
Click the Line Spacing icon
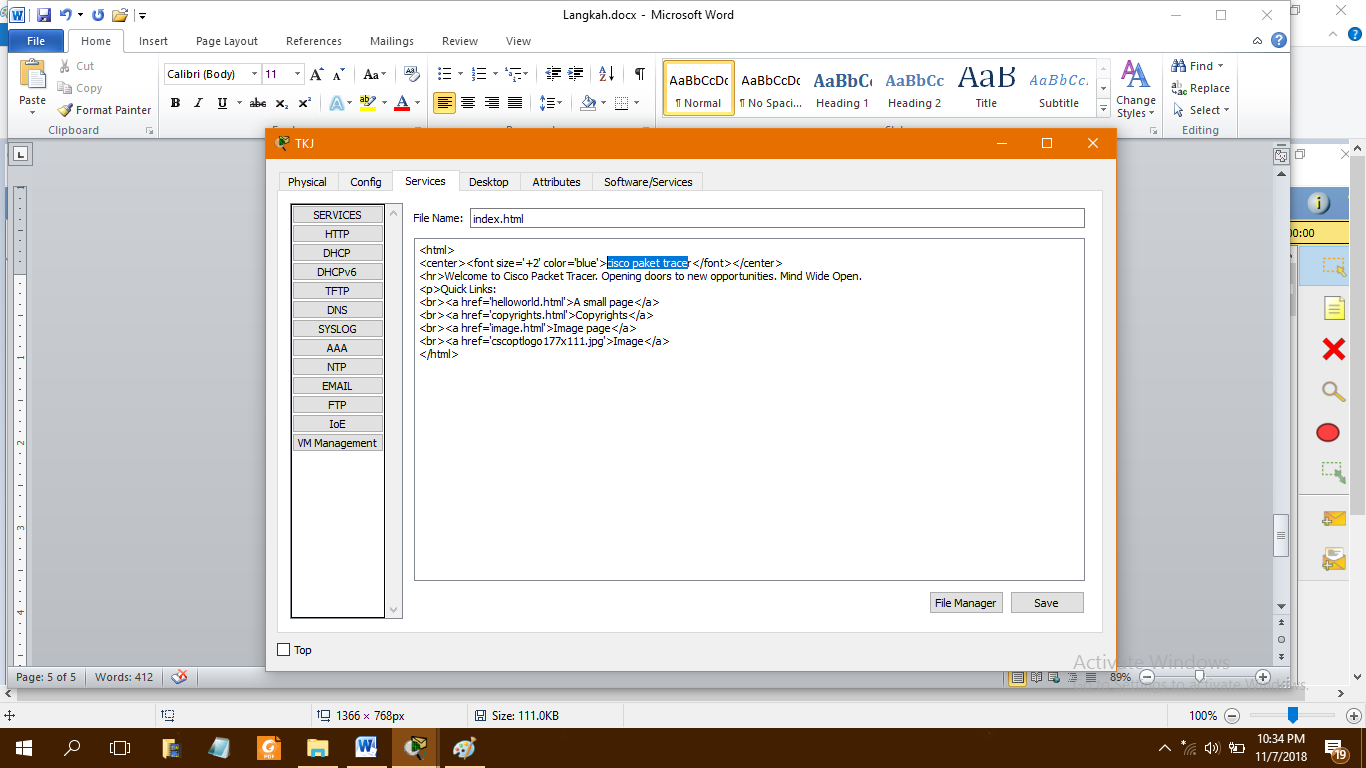(x=546, y=103)
